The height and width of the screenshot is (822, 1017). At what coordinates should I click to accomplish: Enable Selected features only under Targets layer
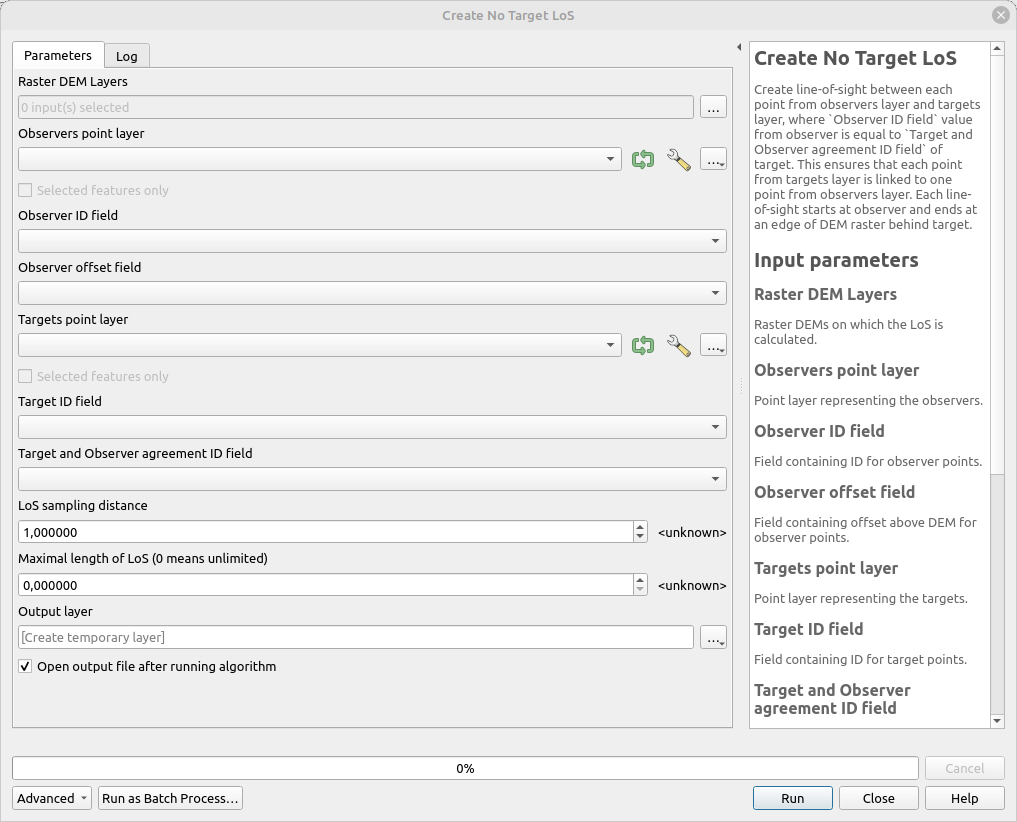[x=23, y=376]
